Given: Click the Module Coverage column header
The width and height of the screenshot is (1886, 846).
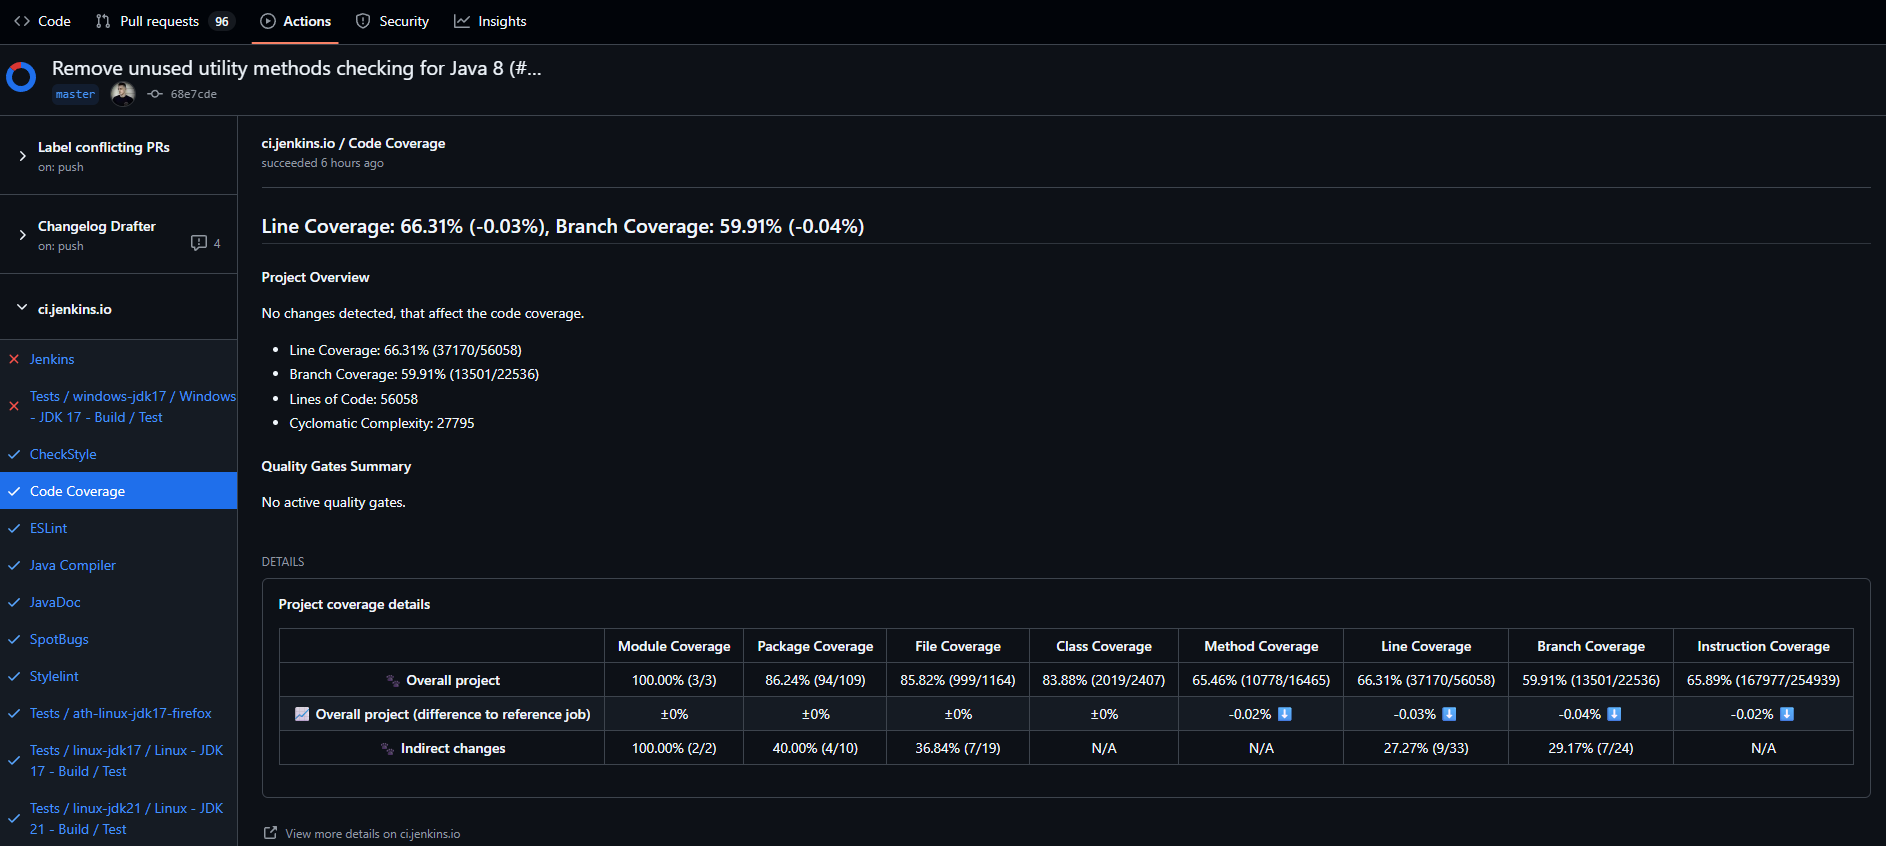Looking at the screenshot, I should pyautogui.click(x=674, y=646).
